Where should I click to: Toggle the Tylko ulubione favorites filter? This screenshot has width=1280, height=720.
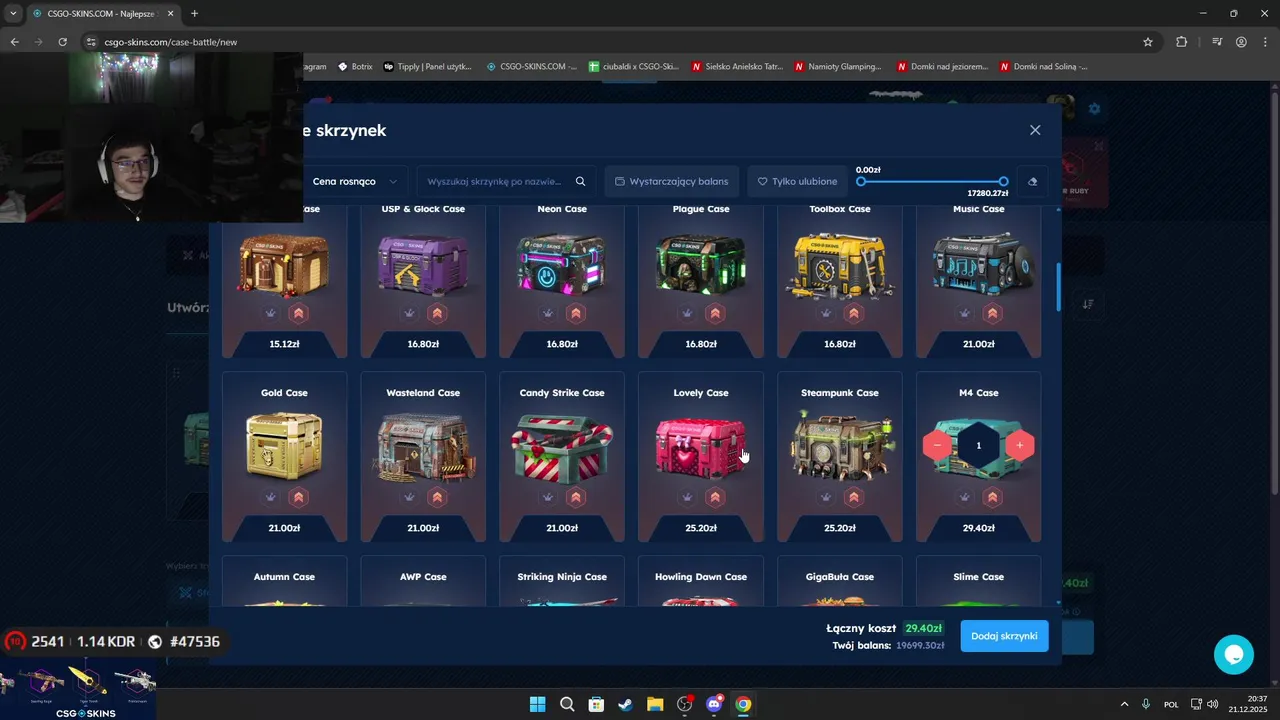click(797, 182)
